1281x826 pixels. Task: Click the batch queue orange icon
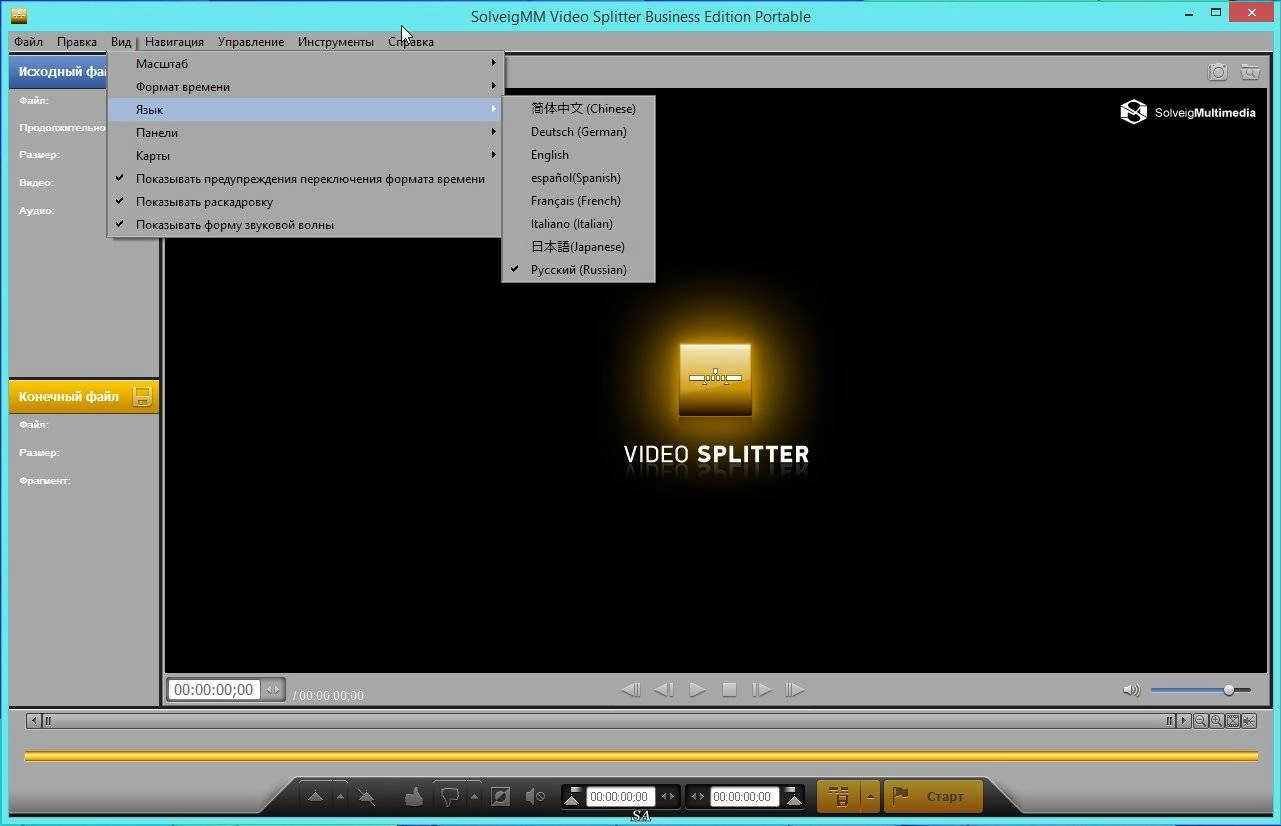coord(839,797)
